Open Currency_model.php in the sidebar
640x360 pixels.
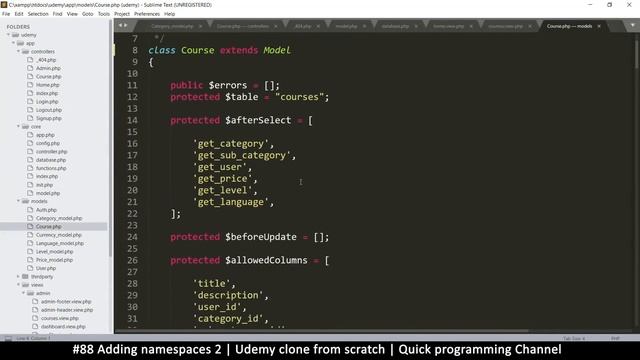59,235
